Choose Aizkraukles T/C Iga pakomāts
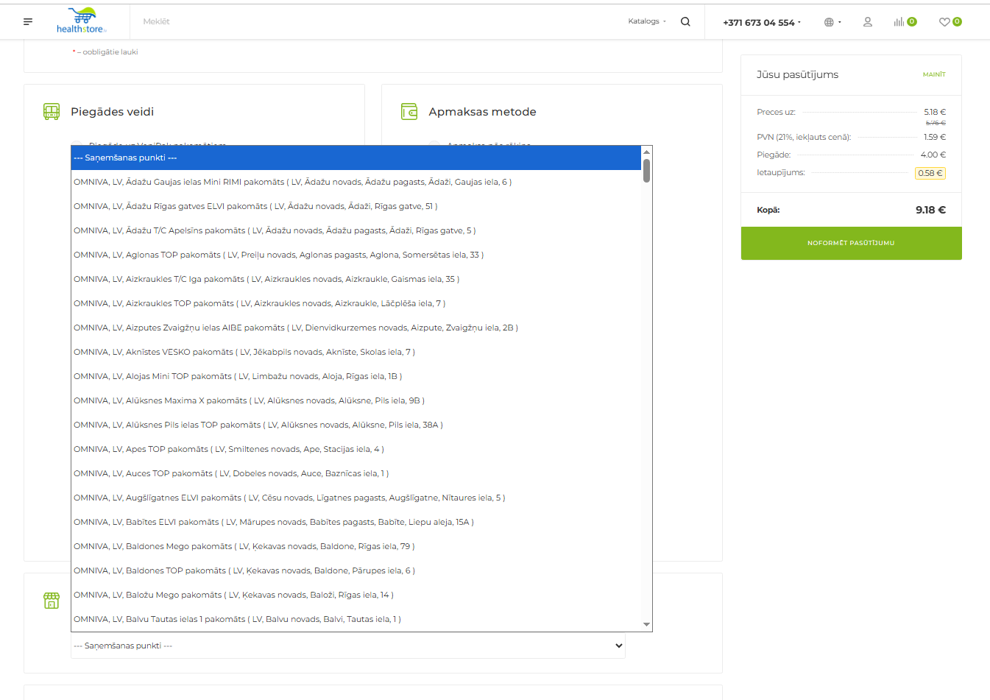 (356, 279)
